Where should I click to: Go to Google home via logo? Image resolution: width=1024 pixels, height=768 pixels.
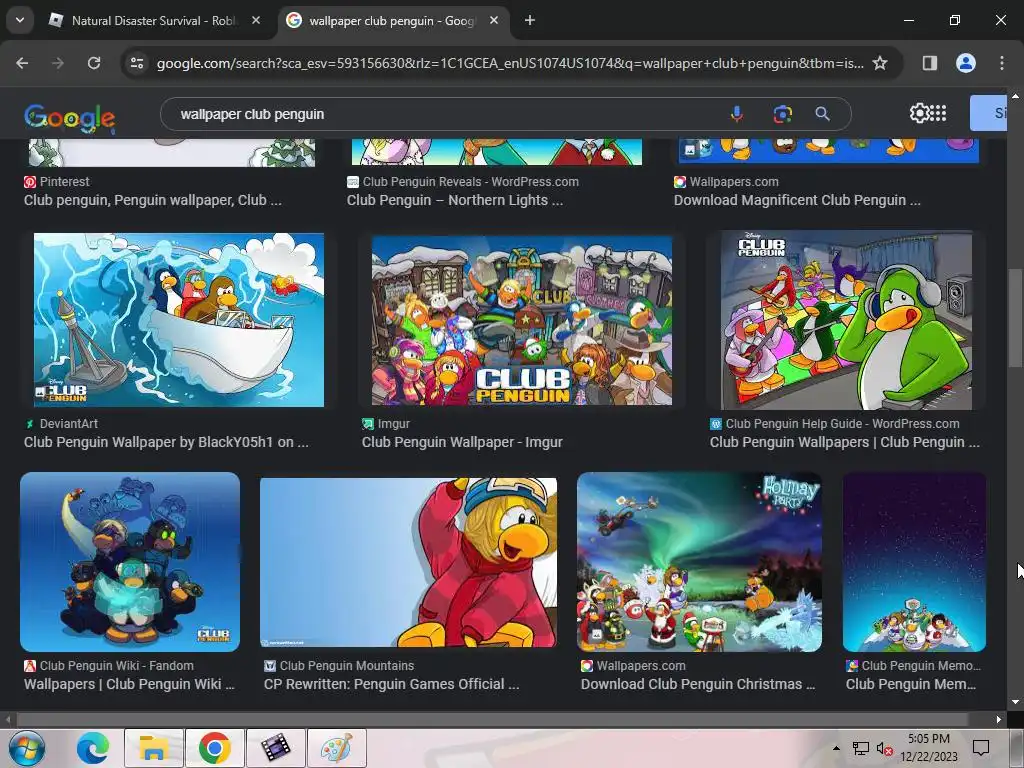pos(70,117)
